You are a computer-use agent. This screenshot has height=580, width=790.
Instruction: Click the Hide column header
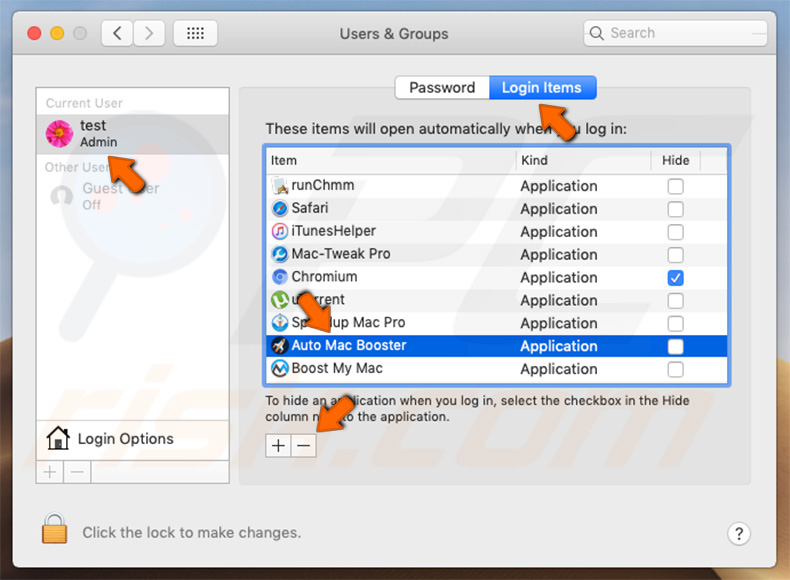[x=676, y=161]
